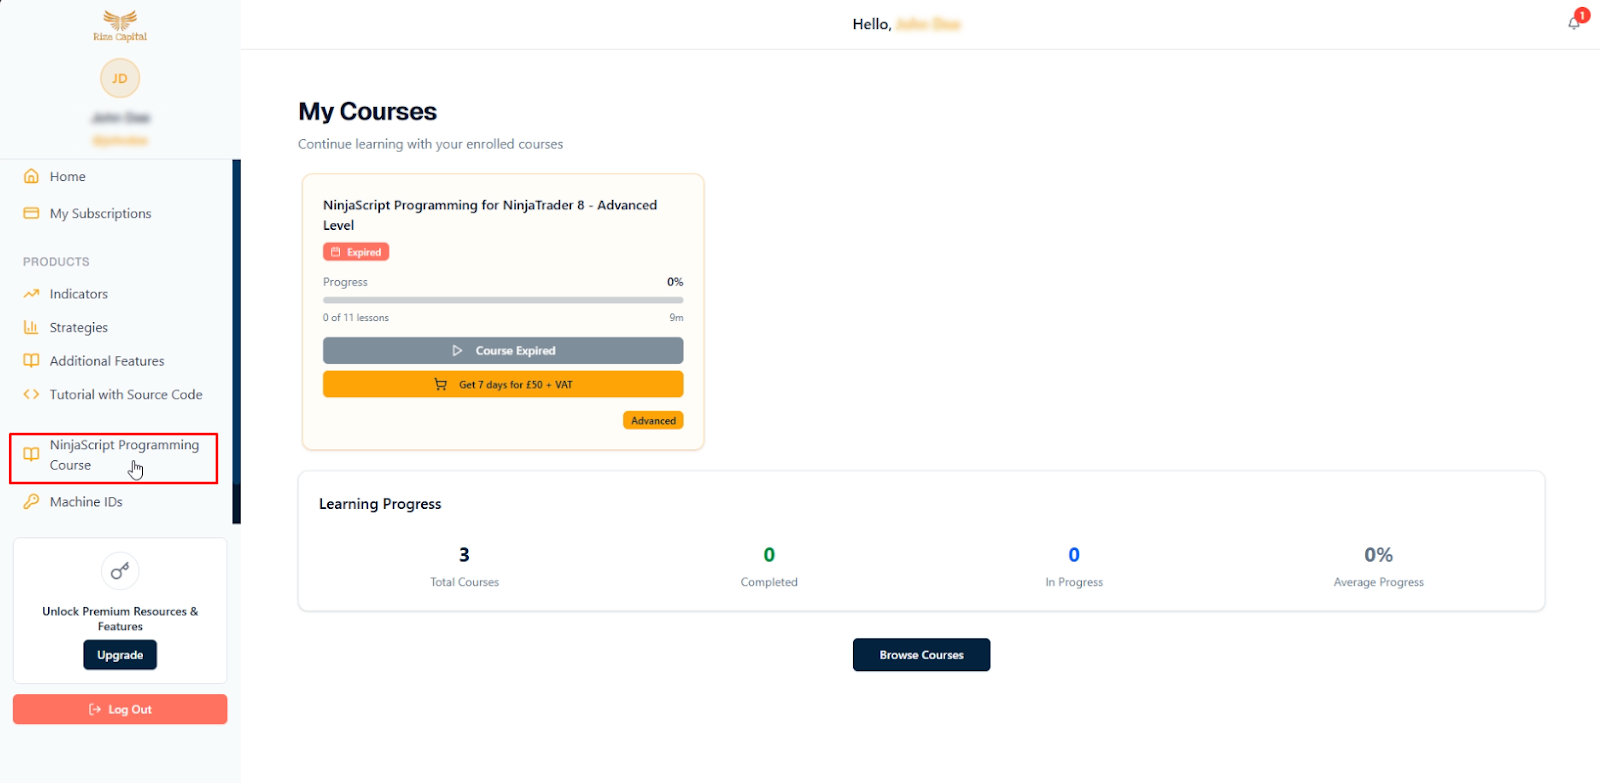The height and width of the screenshot is (783, 1600).
Task: Click the Total Courses count 3
Action: (x=464, y=555)
